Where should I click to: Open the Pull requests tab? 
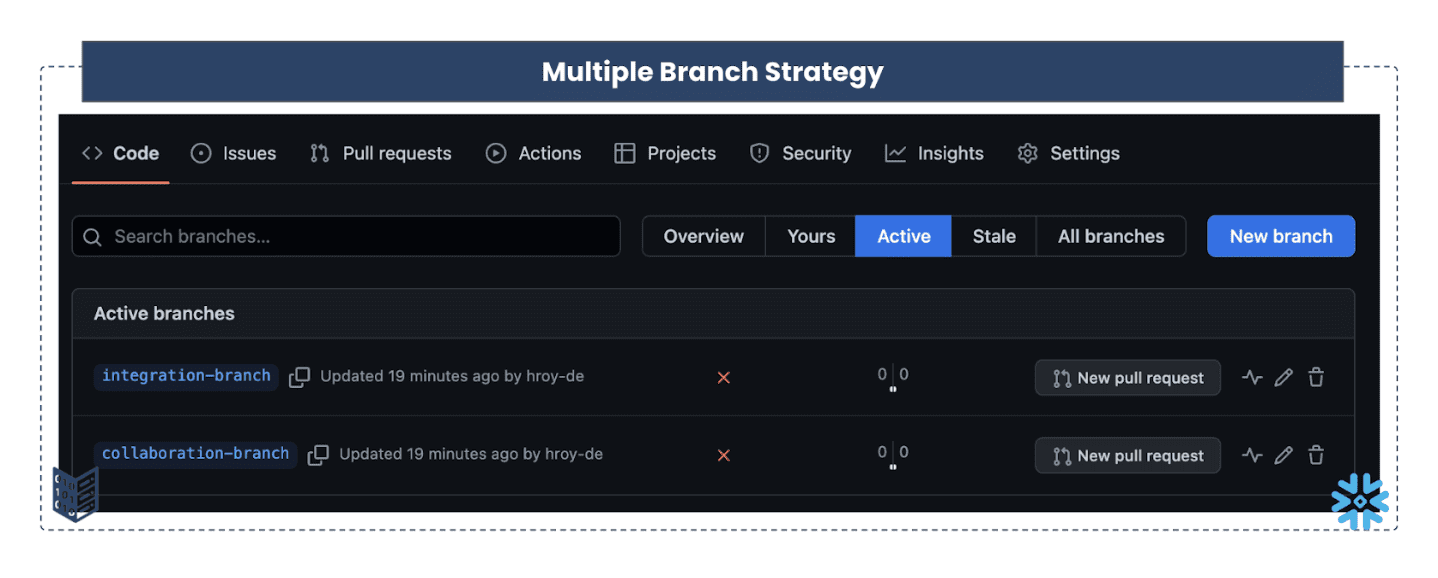click(x=381, y=154)
